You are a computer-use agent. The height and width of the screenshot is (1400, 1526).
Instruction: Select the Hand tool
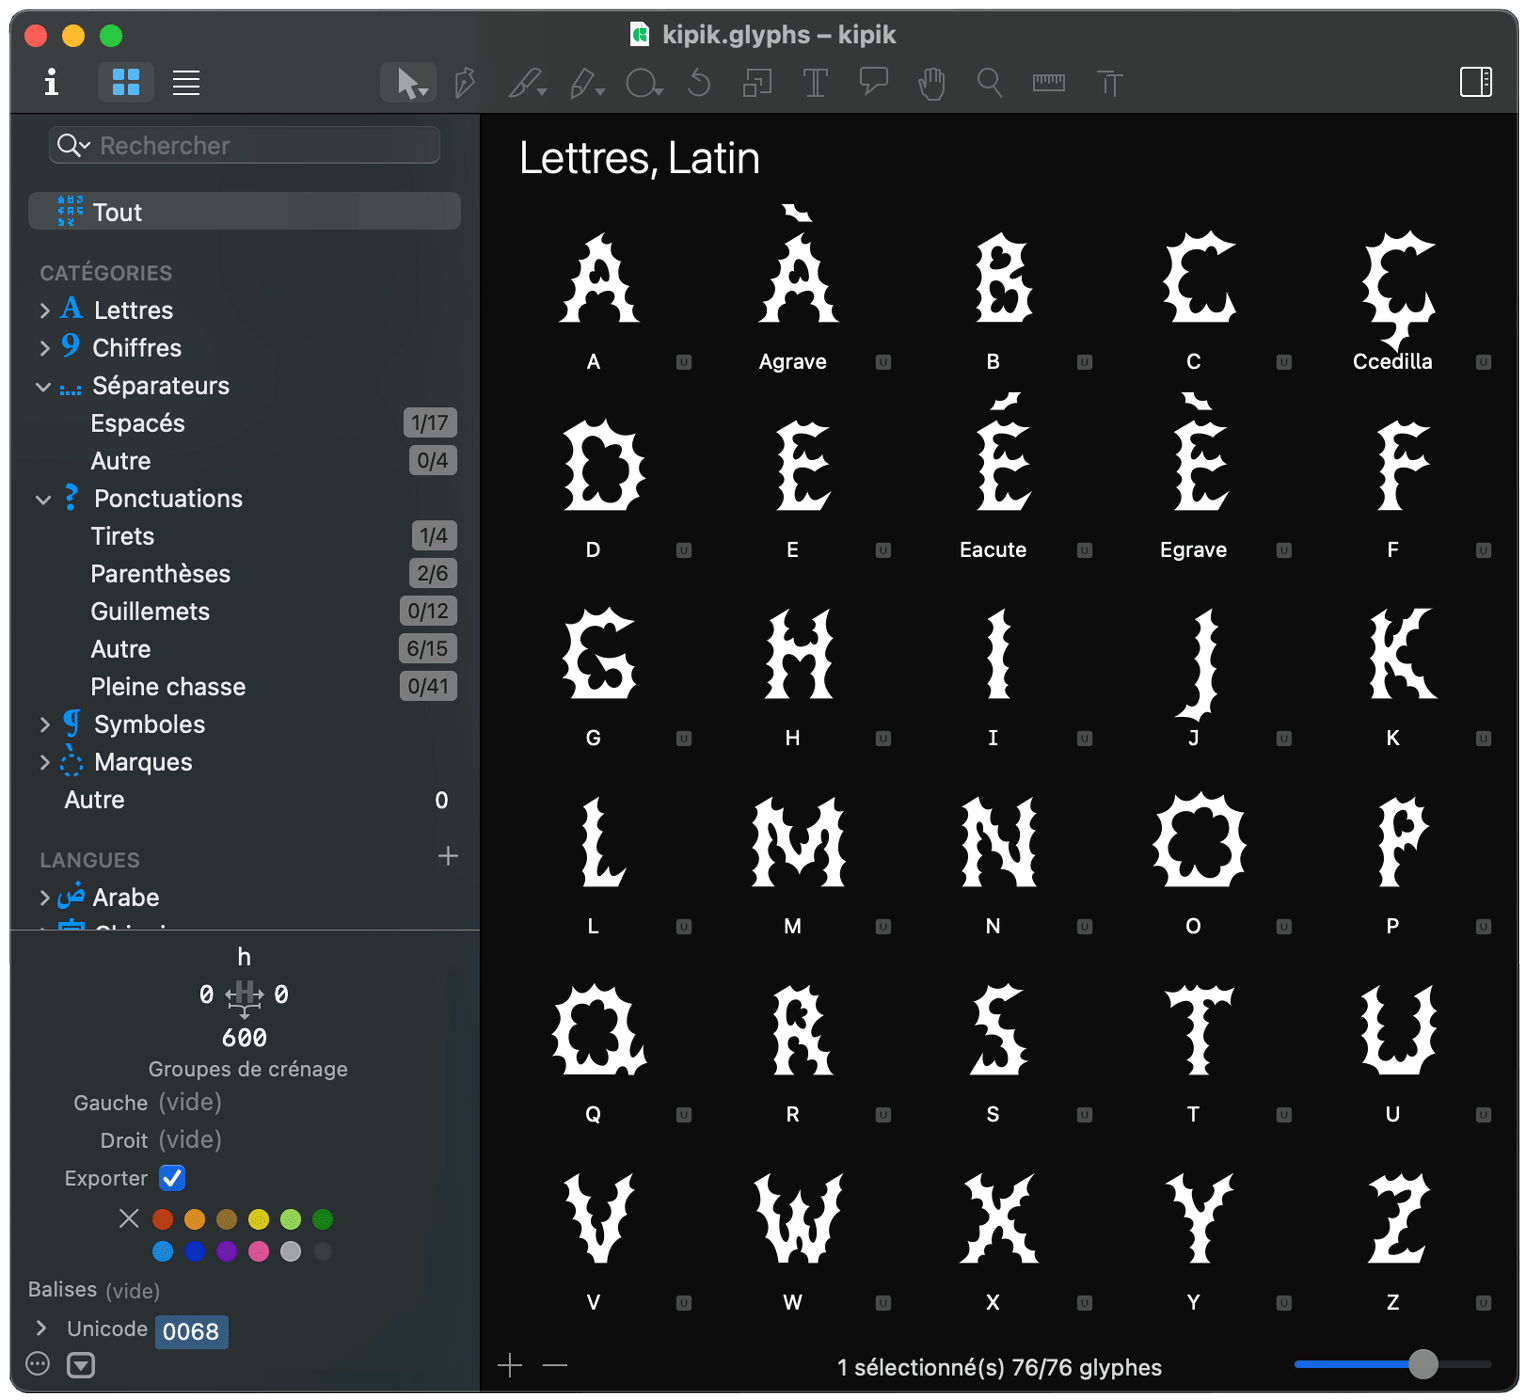[932, 83]
